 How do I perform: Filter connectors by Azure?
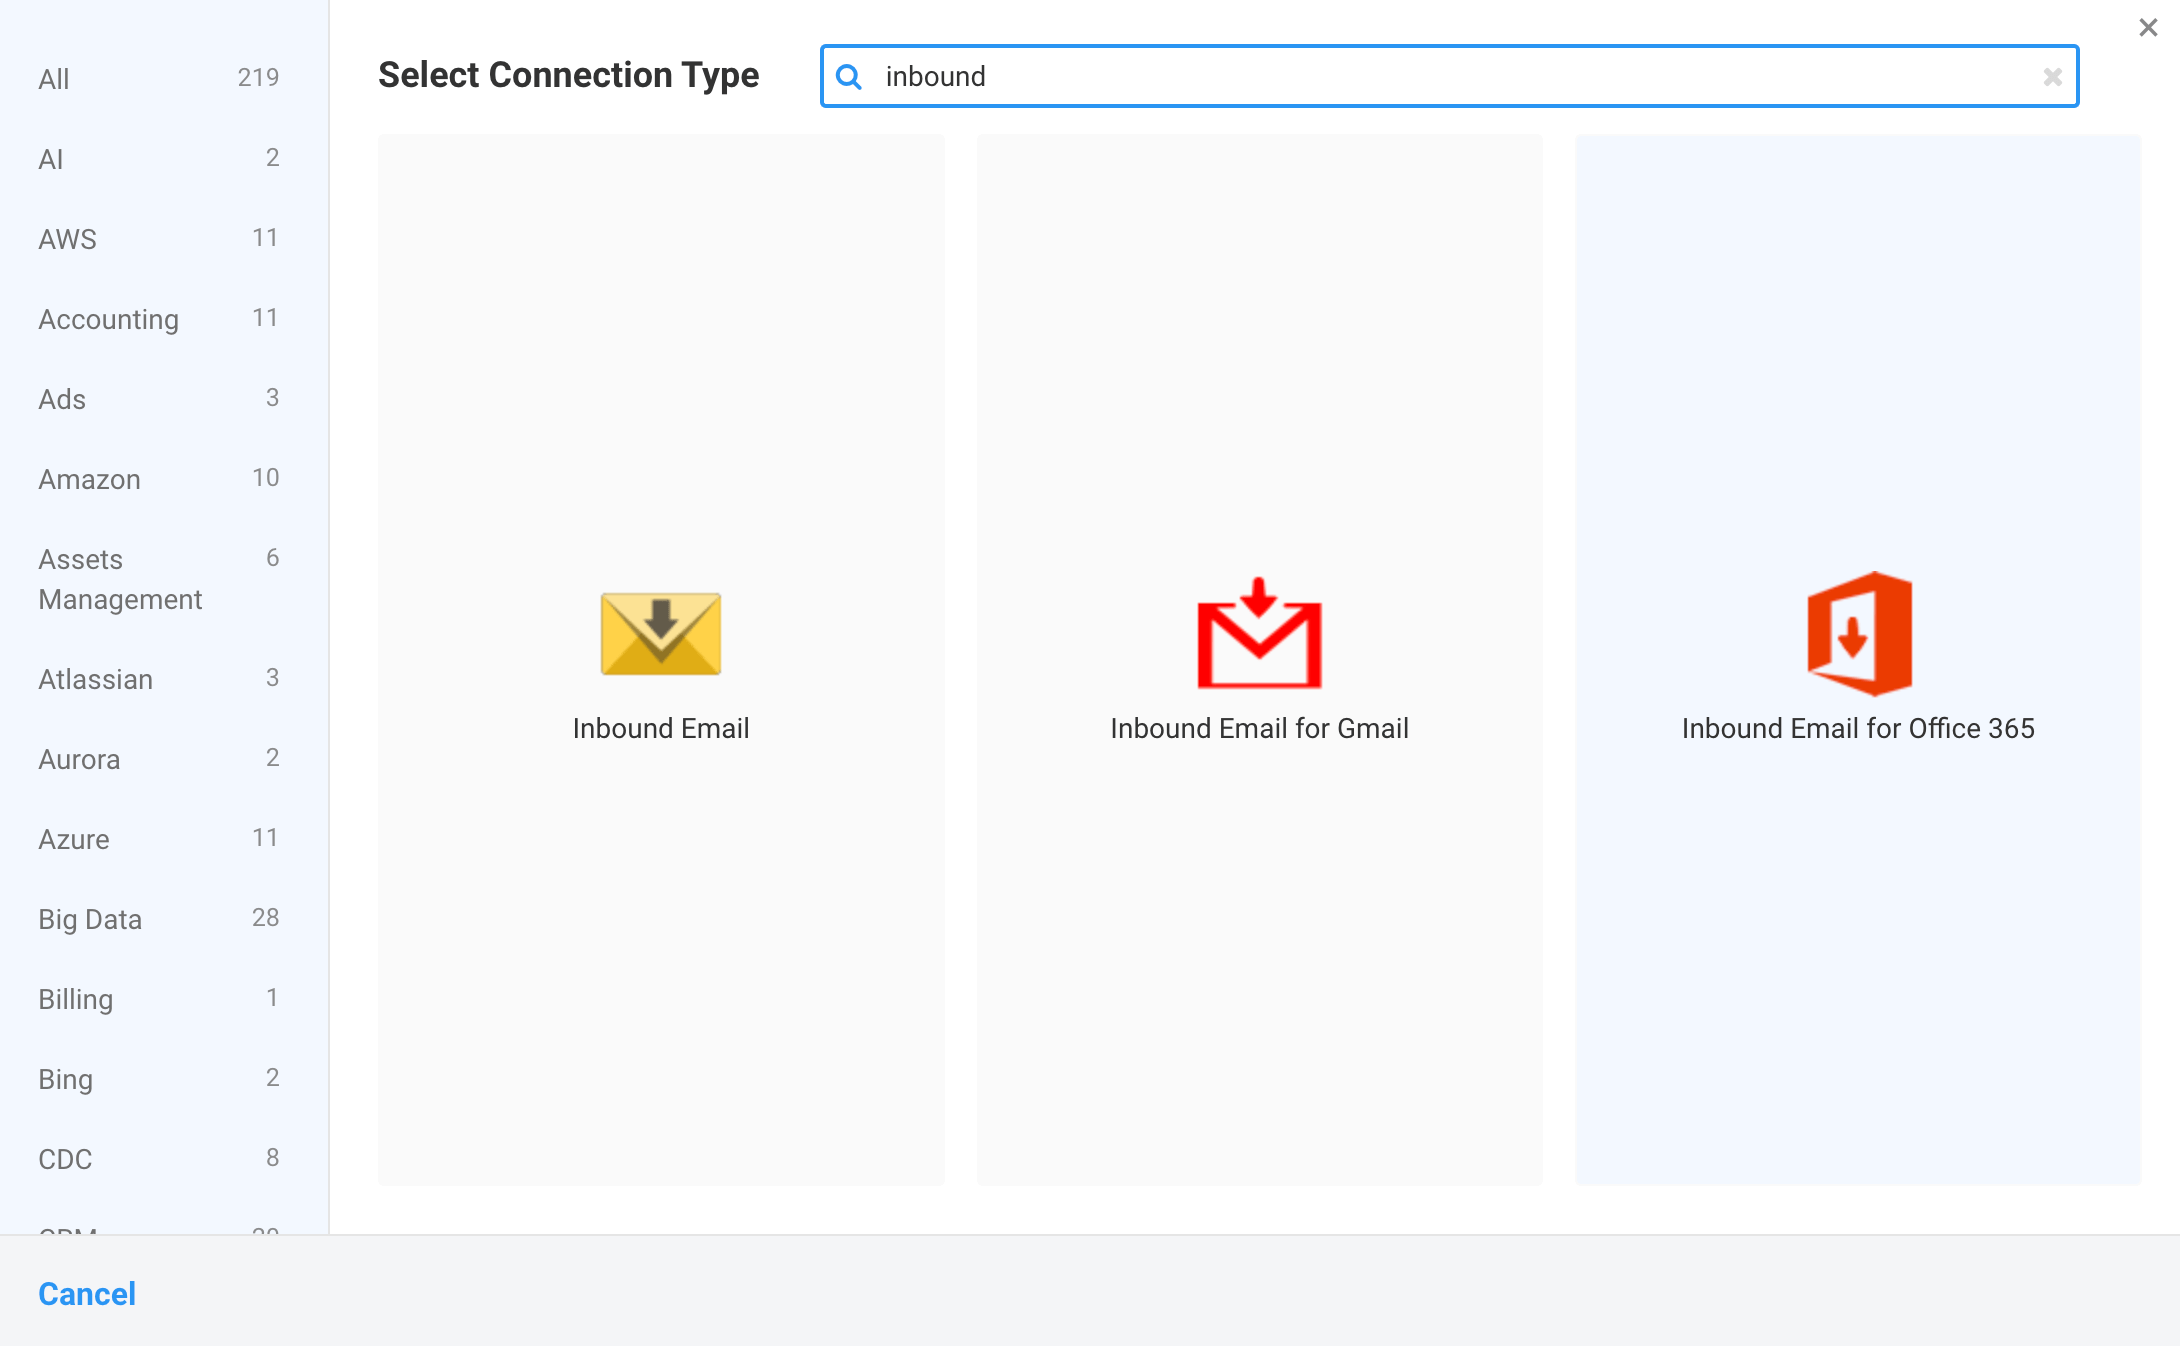(x=73, y=839)
